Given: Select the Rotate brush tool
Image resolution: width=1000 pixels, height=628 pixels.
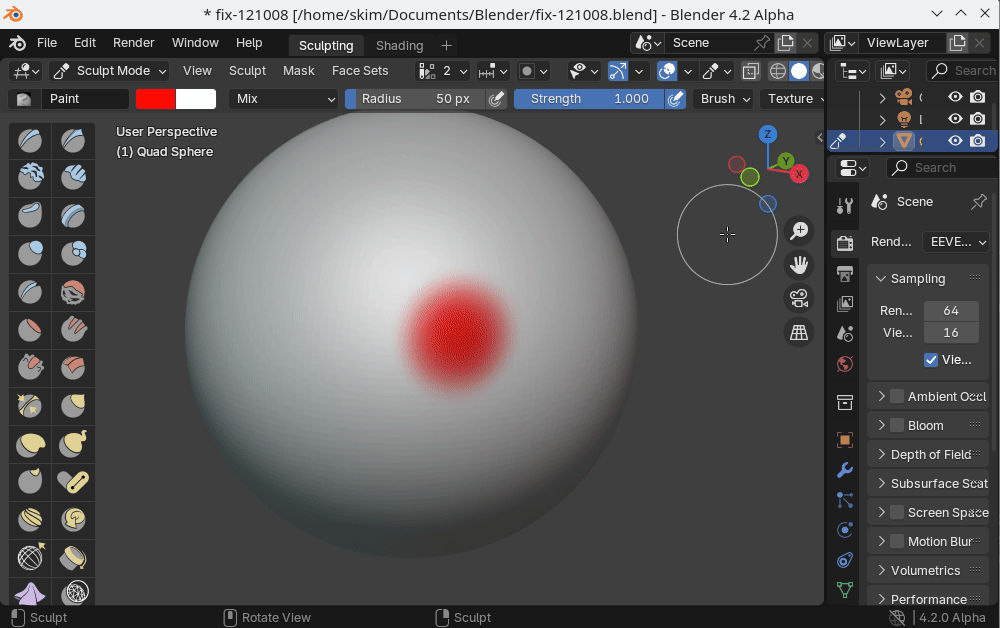Looking at the screenshot, I should tap(73, 519).
